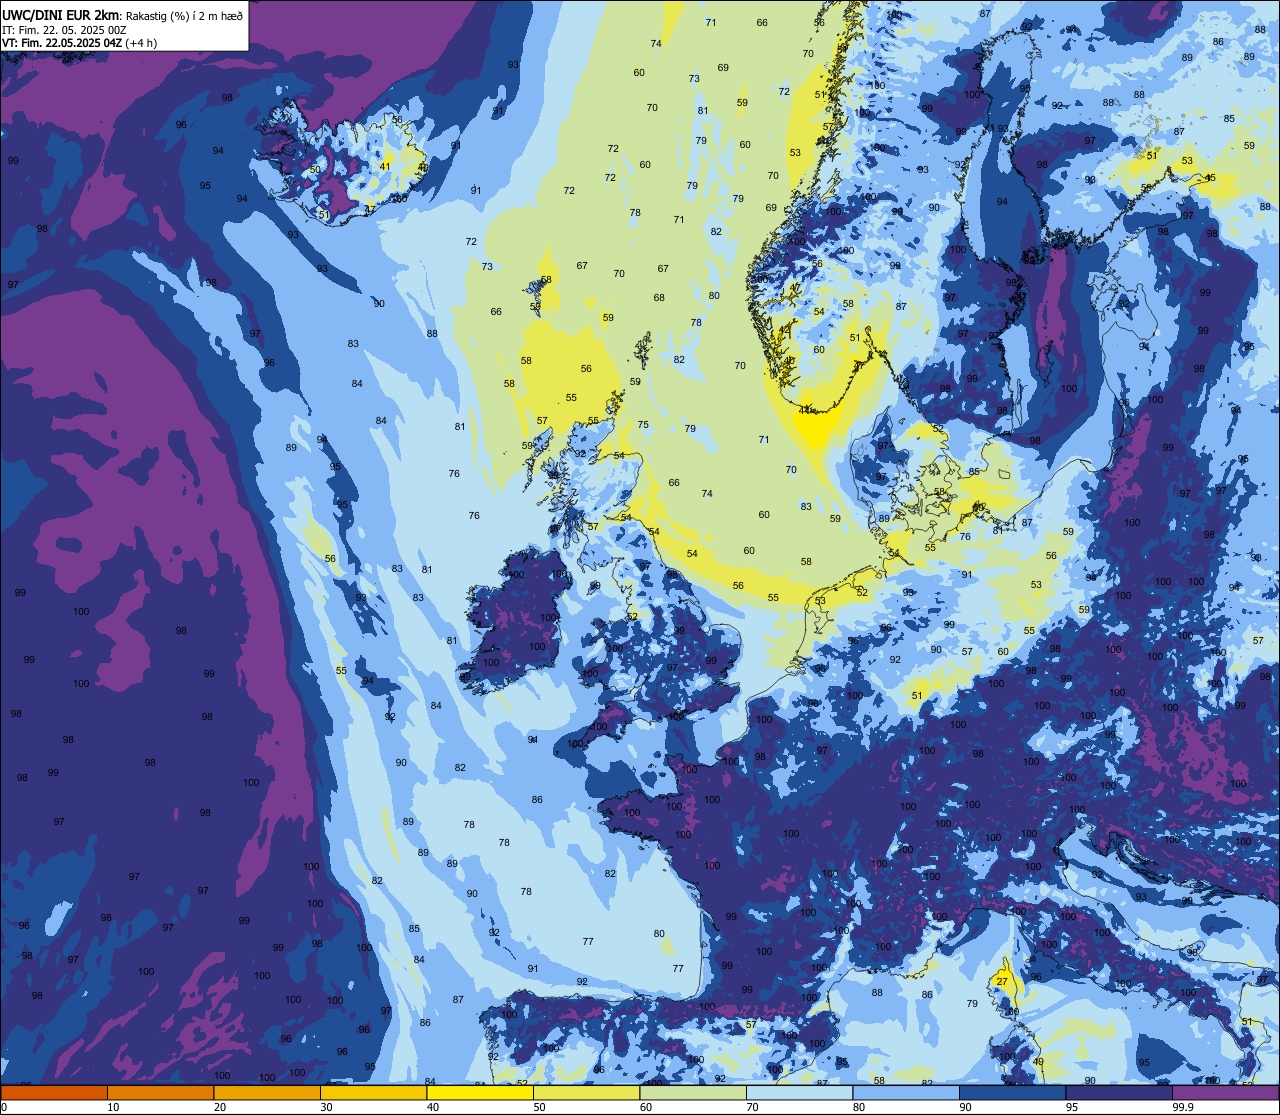Image resolution: width=1280 pixels, height=1115 pixels.
Task: Select the pale yellow 50–60 legend swatch
Action: [x=586, y=1093]
